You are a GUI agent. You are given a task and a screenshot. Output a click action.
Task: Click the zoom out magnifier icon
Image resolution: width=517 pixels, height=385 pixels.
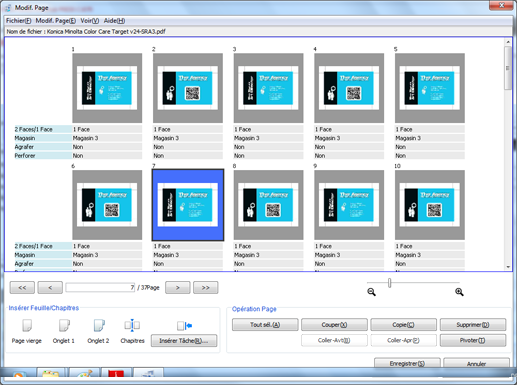click(371, 292)
